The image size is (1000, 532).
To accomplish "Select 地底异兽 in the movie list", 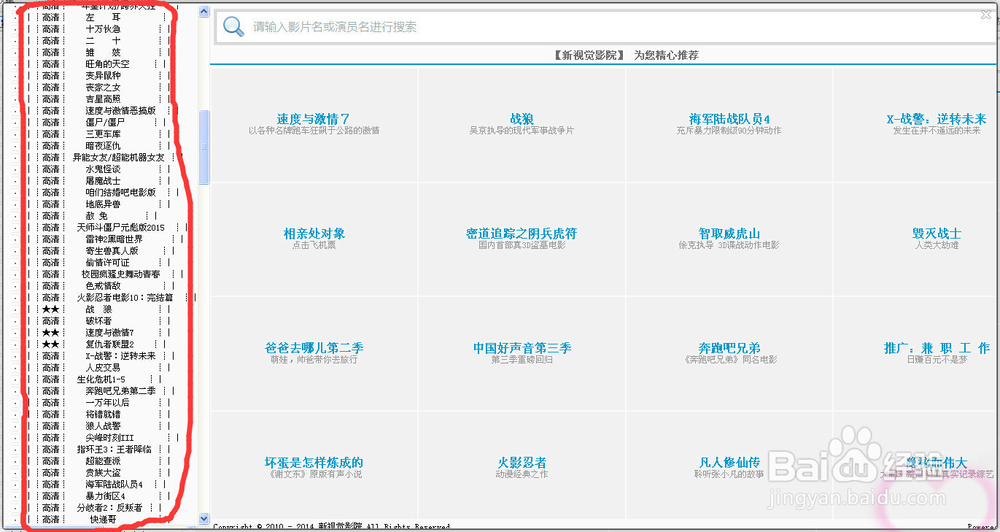I will point(103,204).
